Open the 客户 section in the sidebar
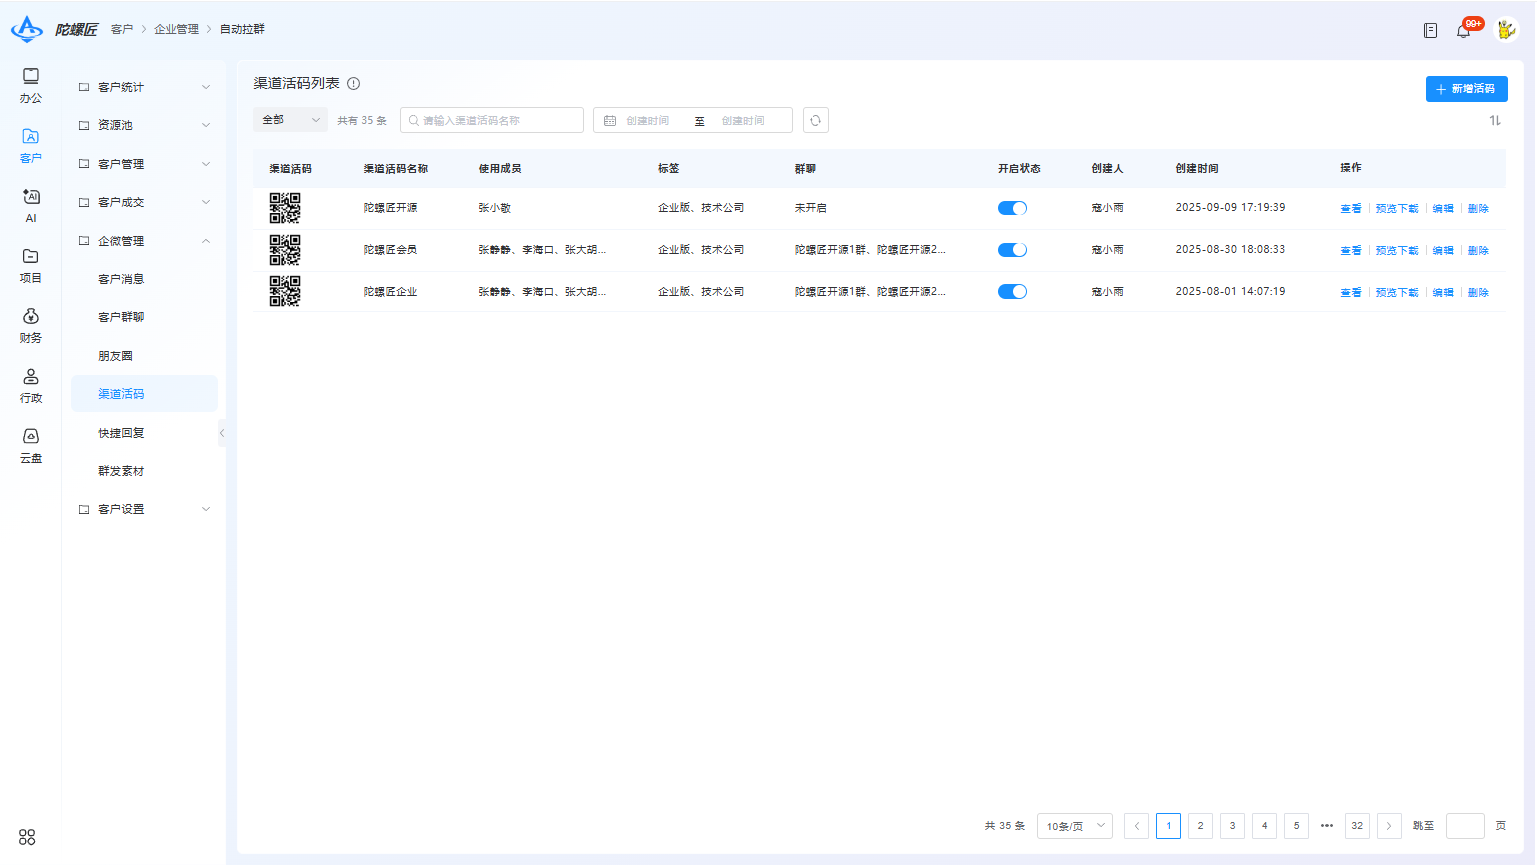 coord(31,146)
